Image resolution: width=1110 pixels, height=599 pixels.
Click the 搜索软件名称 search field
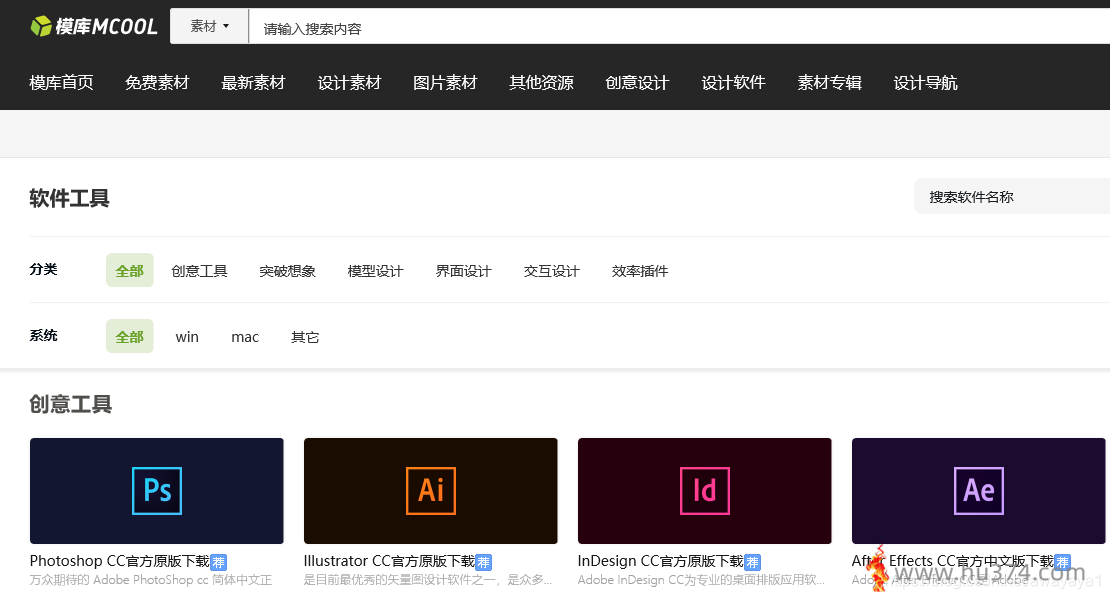coord(1012,197)
